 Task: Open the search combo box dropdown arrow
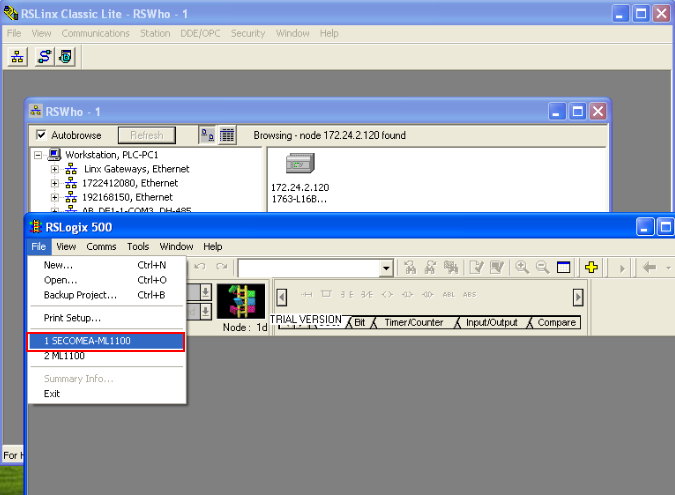coord(387,268)
